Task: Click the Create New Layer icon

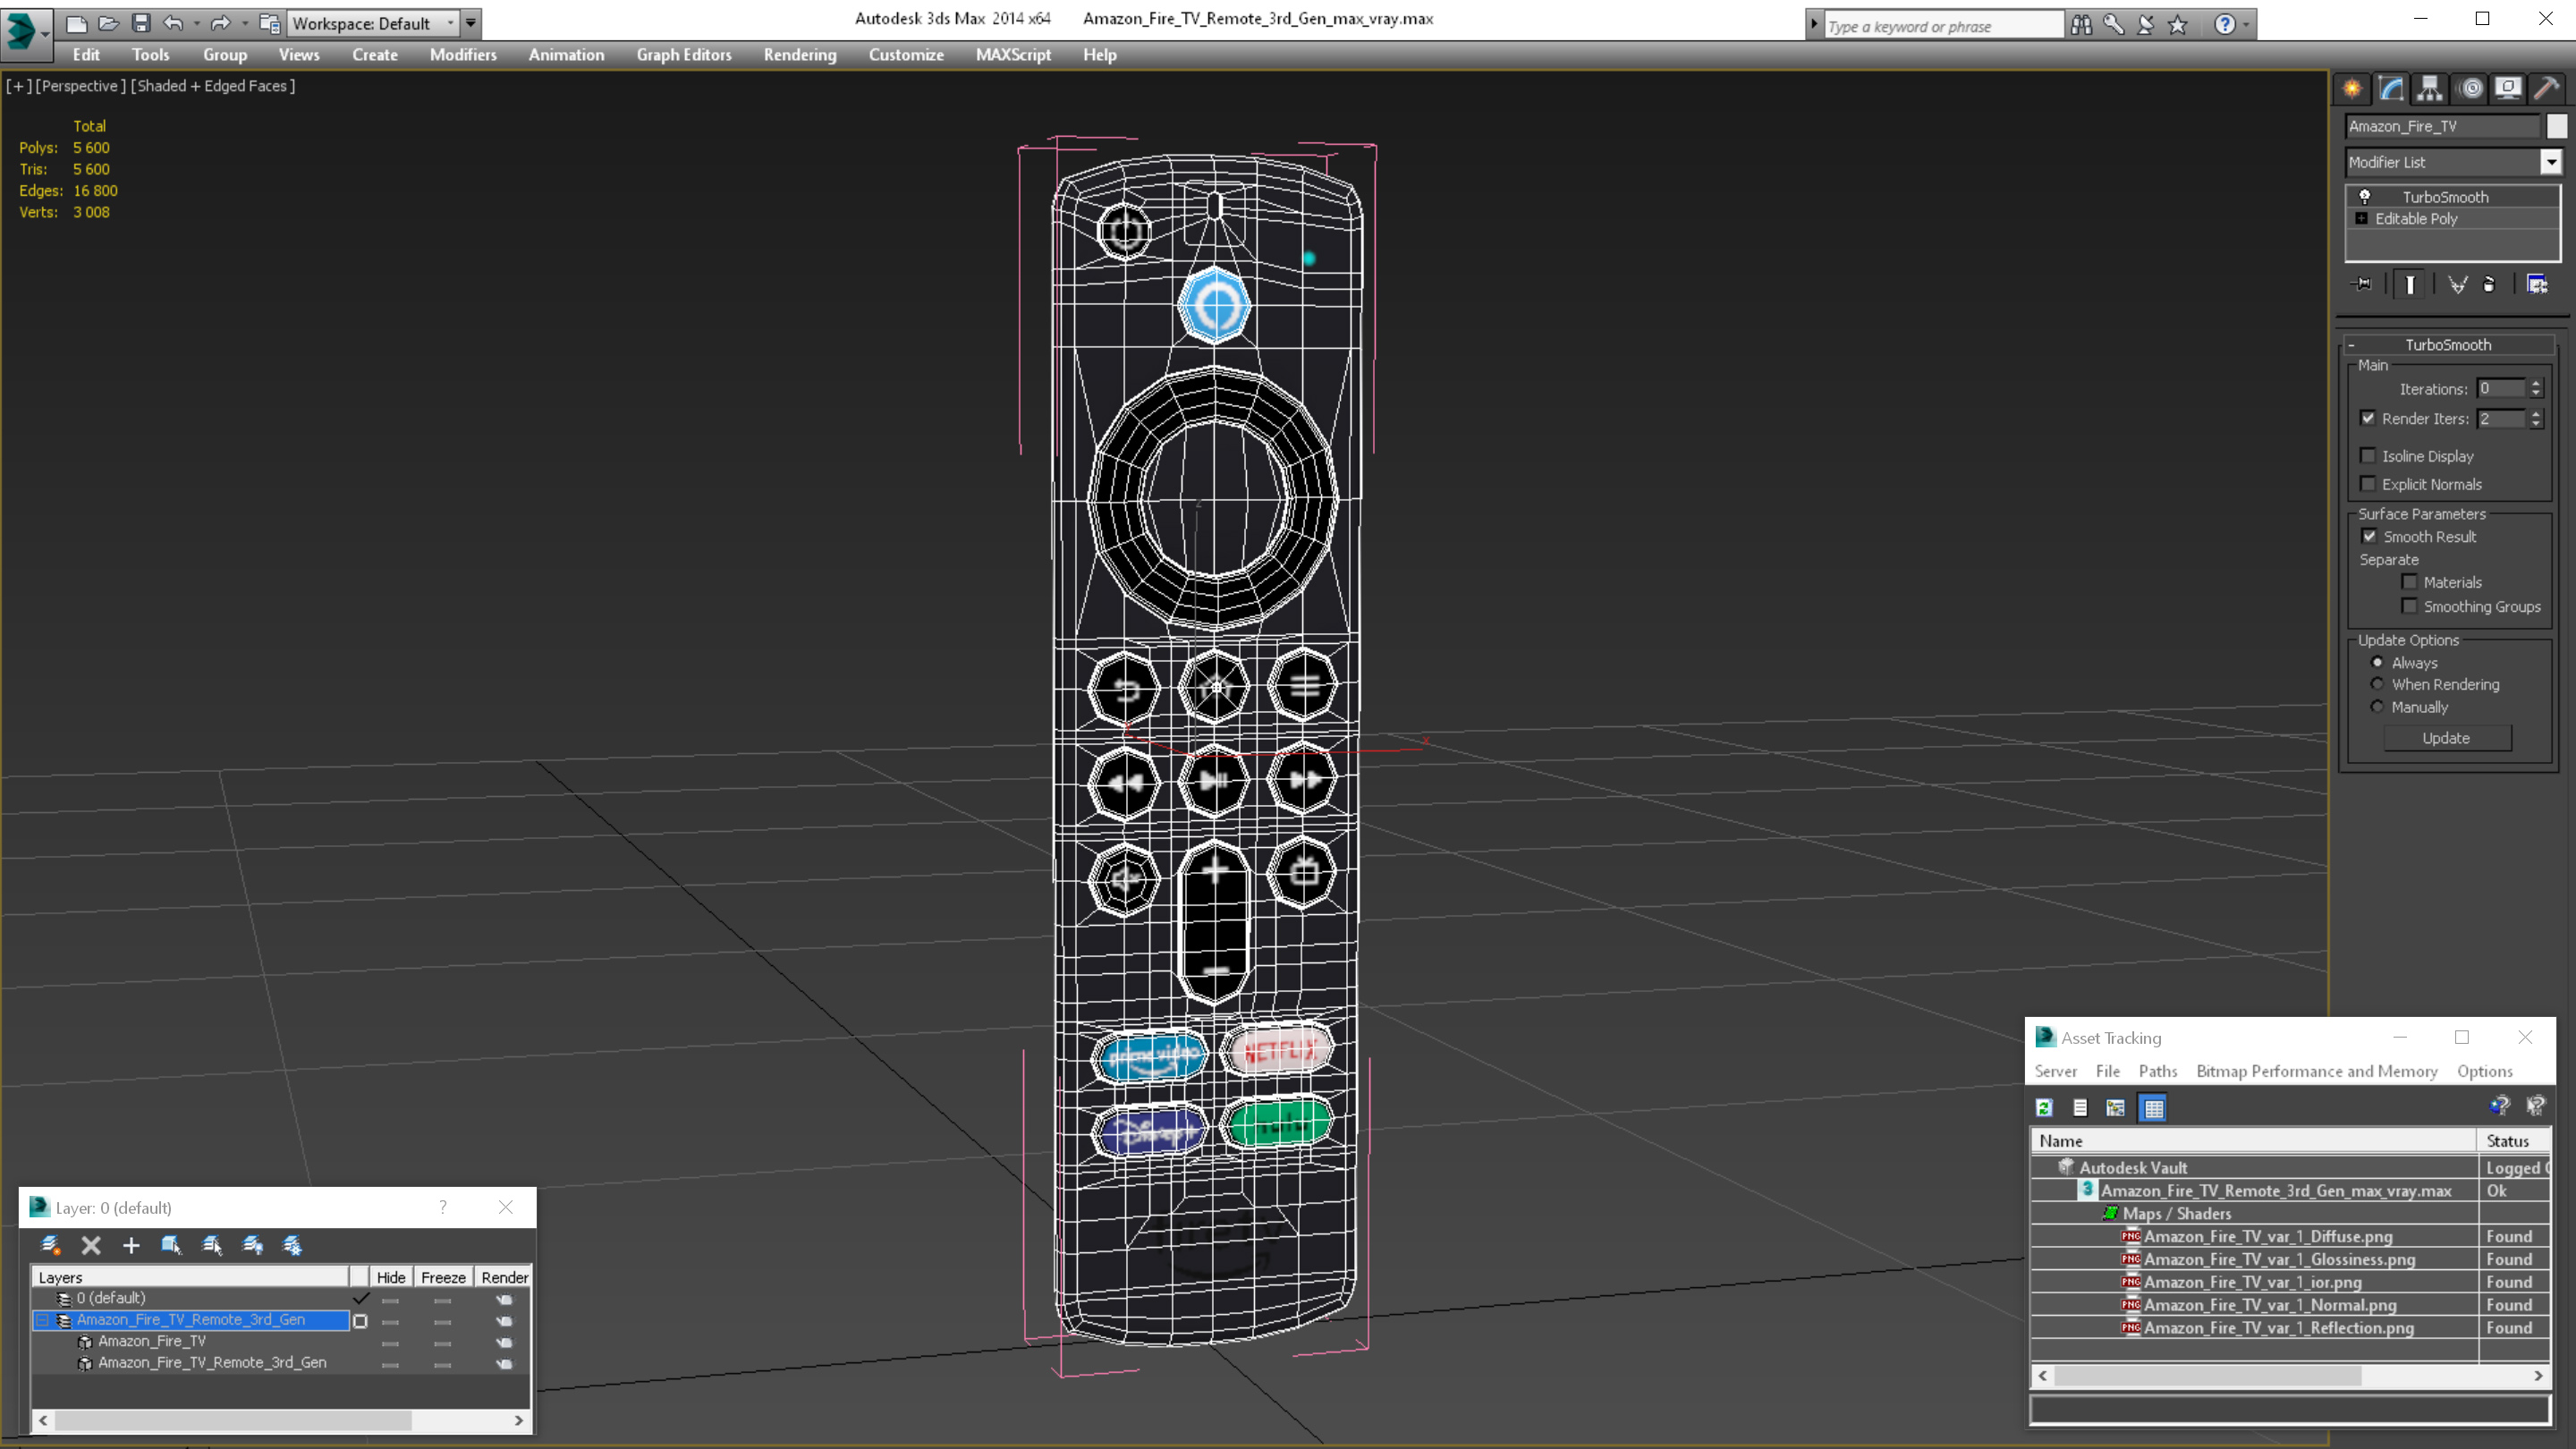Action: pyautogui.click(x=50, y=1245)
